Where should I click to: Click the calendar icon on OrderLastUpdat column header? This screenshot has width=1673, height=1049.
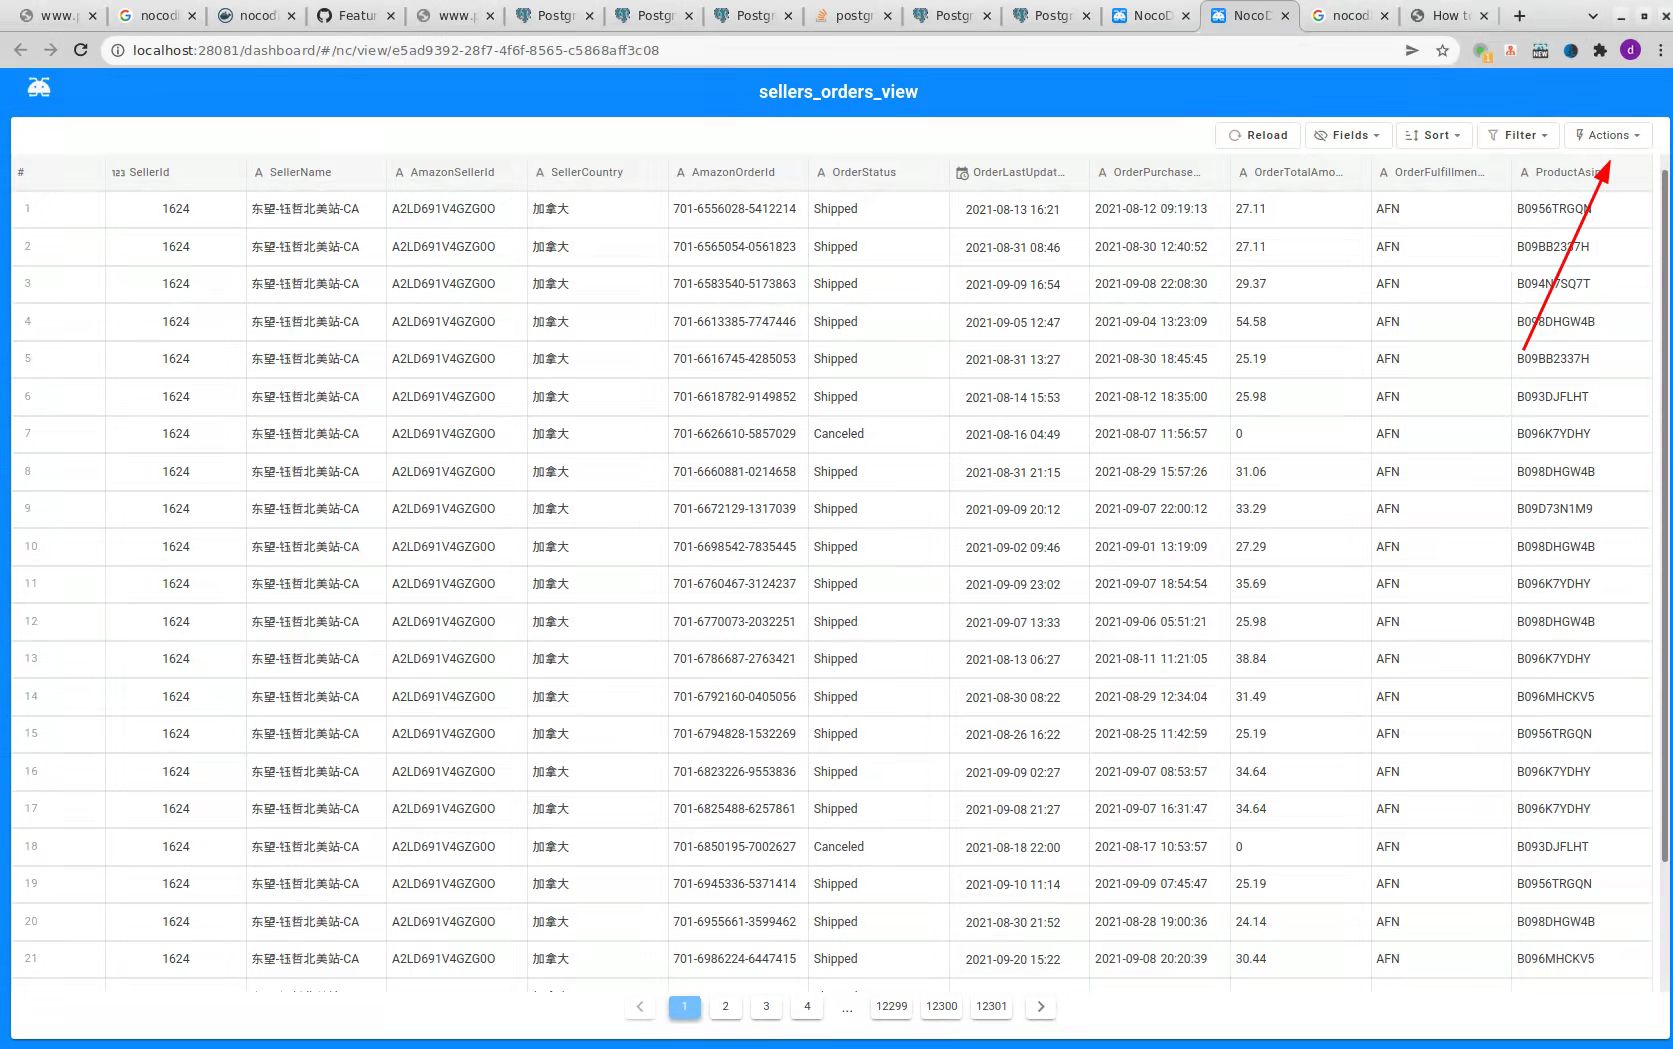962,172
